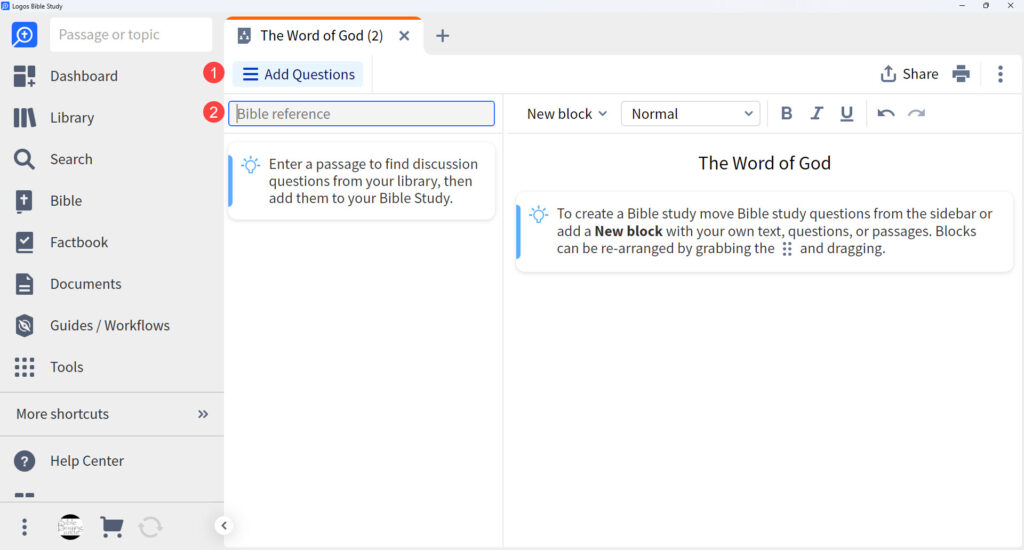
Task: Toggle underline formatting
Action: pyautogui.click(x=846, y=114)
